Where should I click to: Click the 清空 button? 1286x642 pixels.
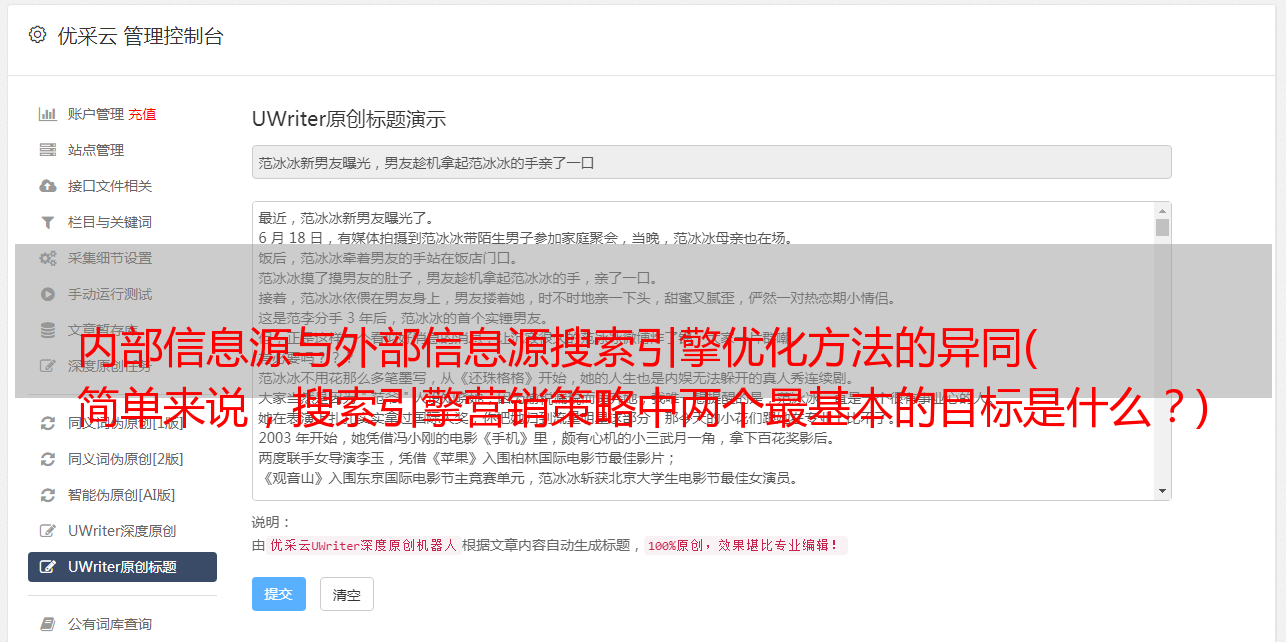pyautogui.click(x=347, y=594)
